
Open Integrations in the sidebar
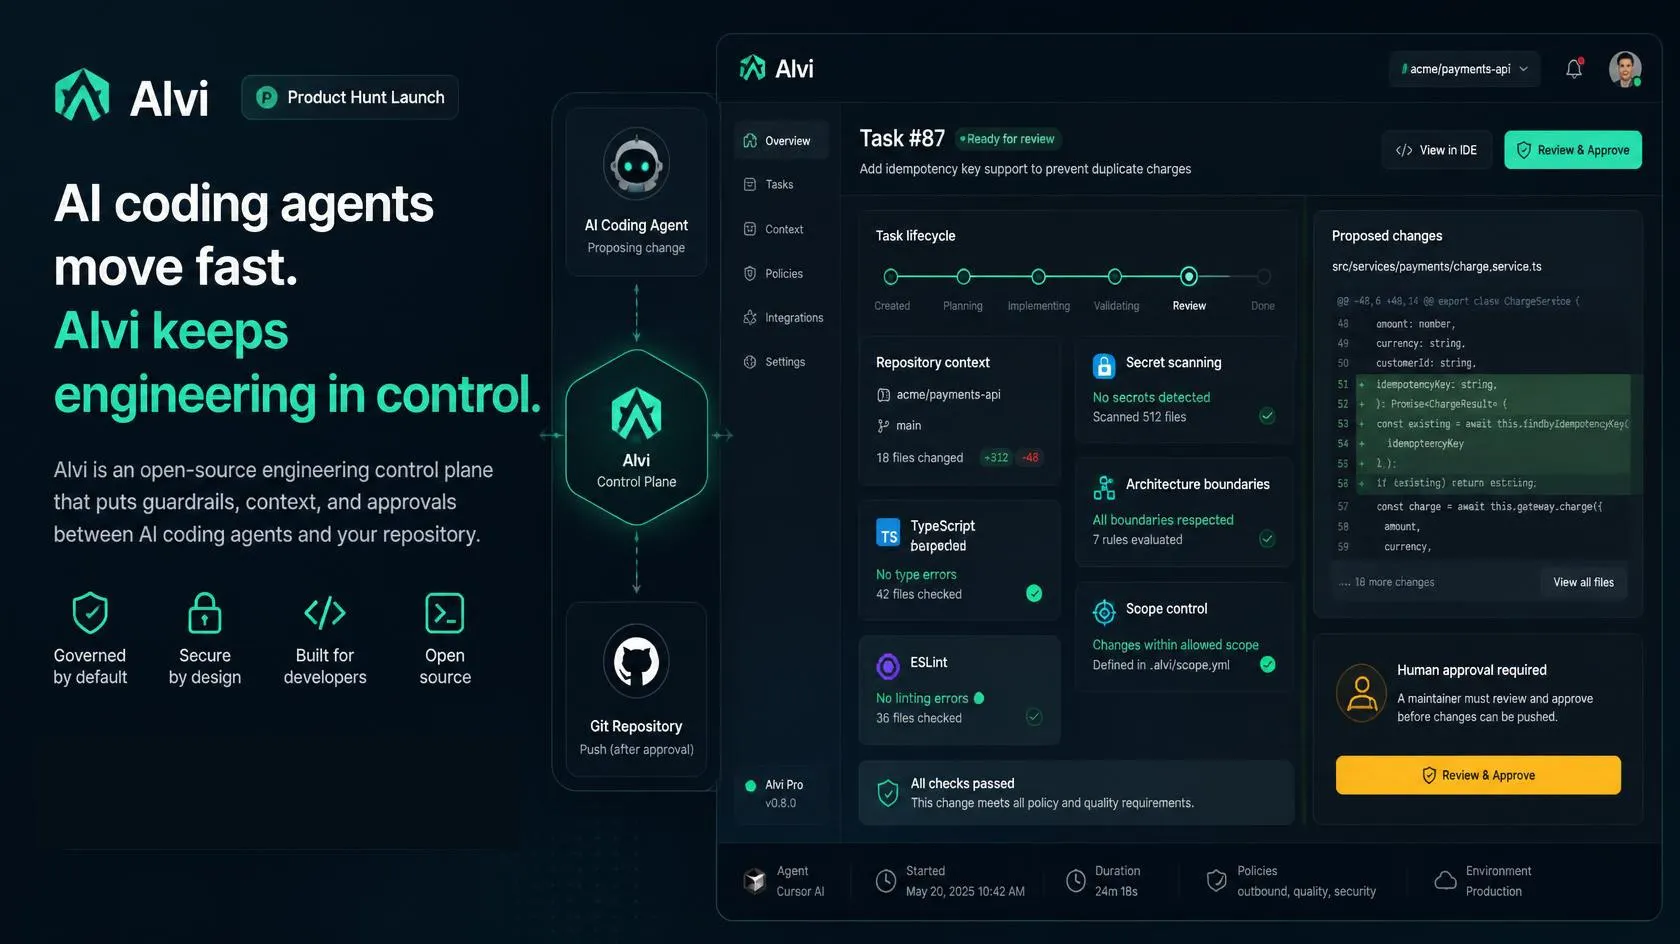pyautogui.click(x=782, y=318)
